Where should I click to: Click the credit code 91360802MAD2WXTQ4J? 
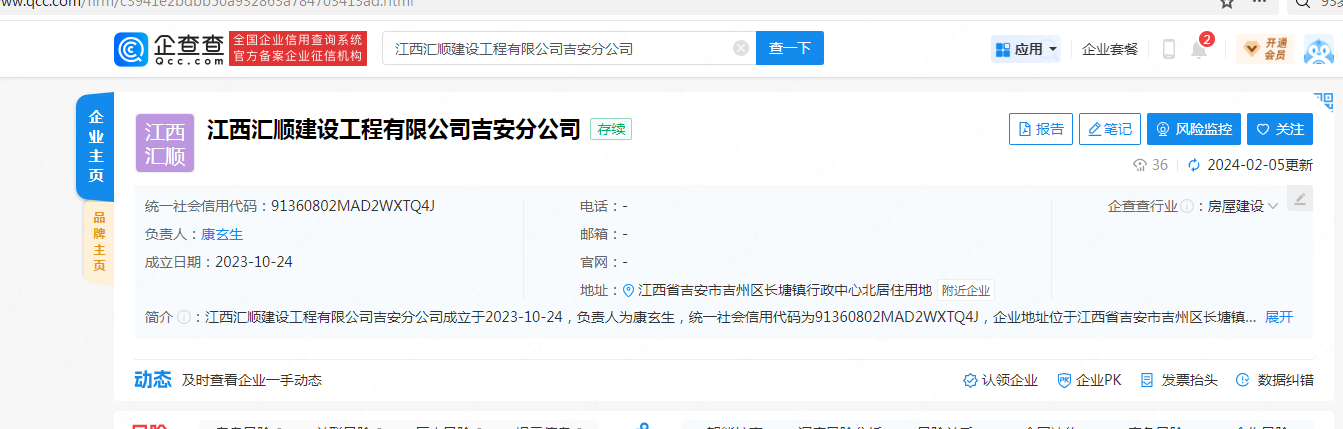353,206
